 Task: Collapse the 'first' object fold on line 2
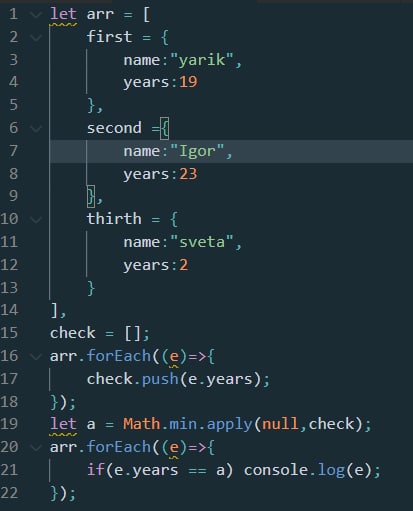(x=35, y=37)
